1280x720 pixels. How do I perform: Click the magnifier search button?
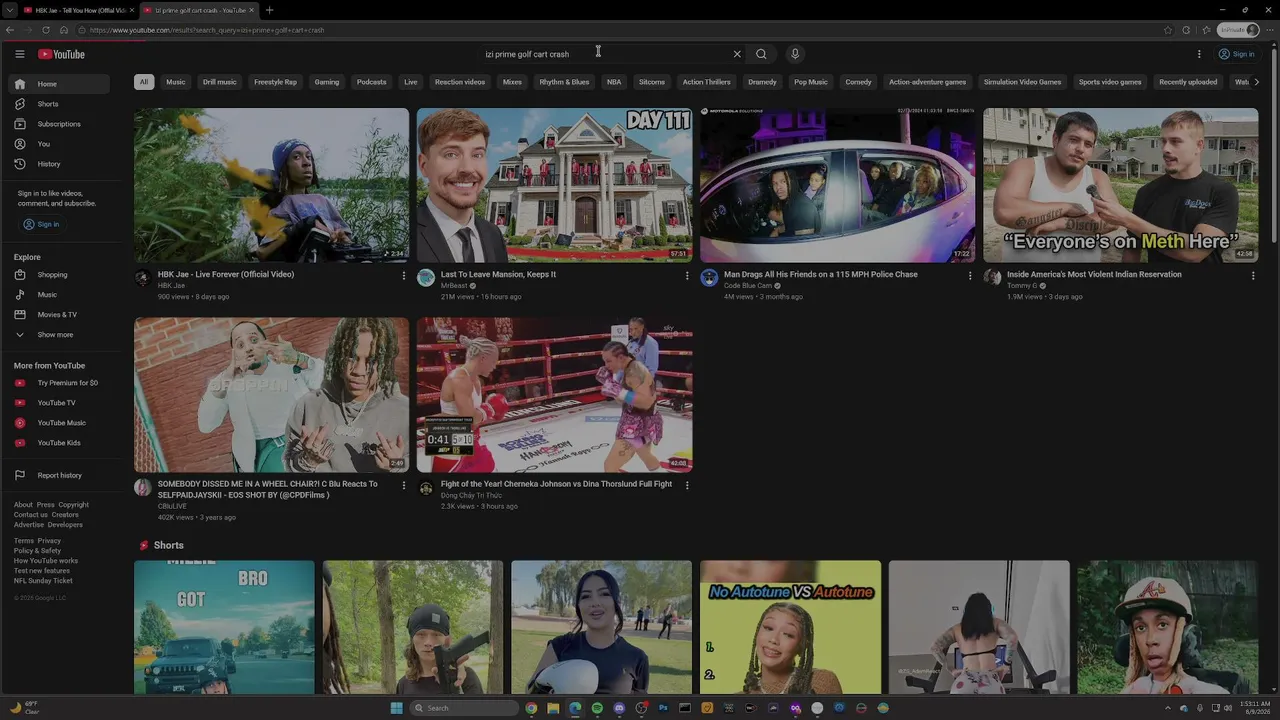point(761,54)
